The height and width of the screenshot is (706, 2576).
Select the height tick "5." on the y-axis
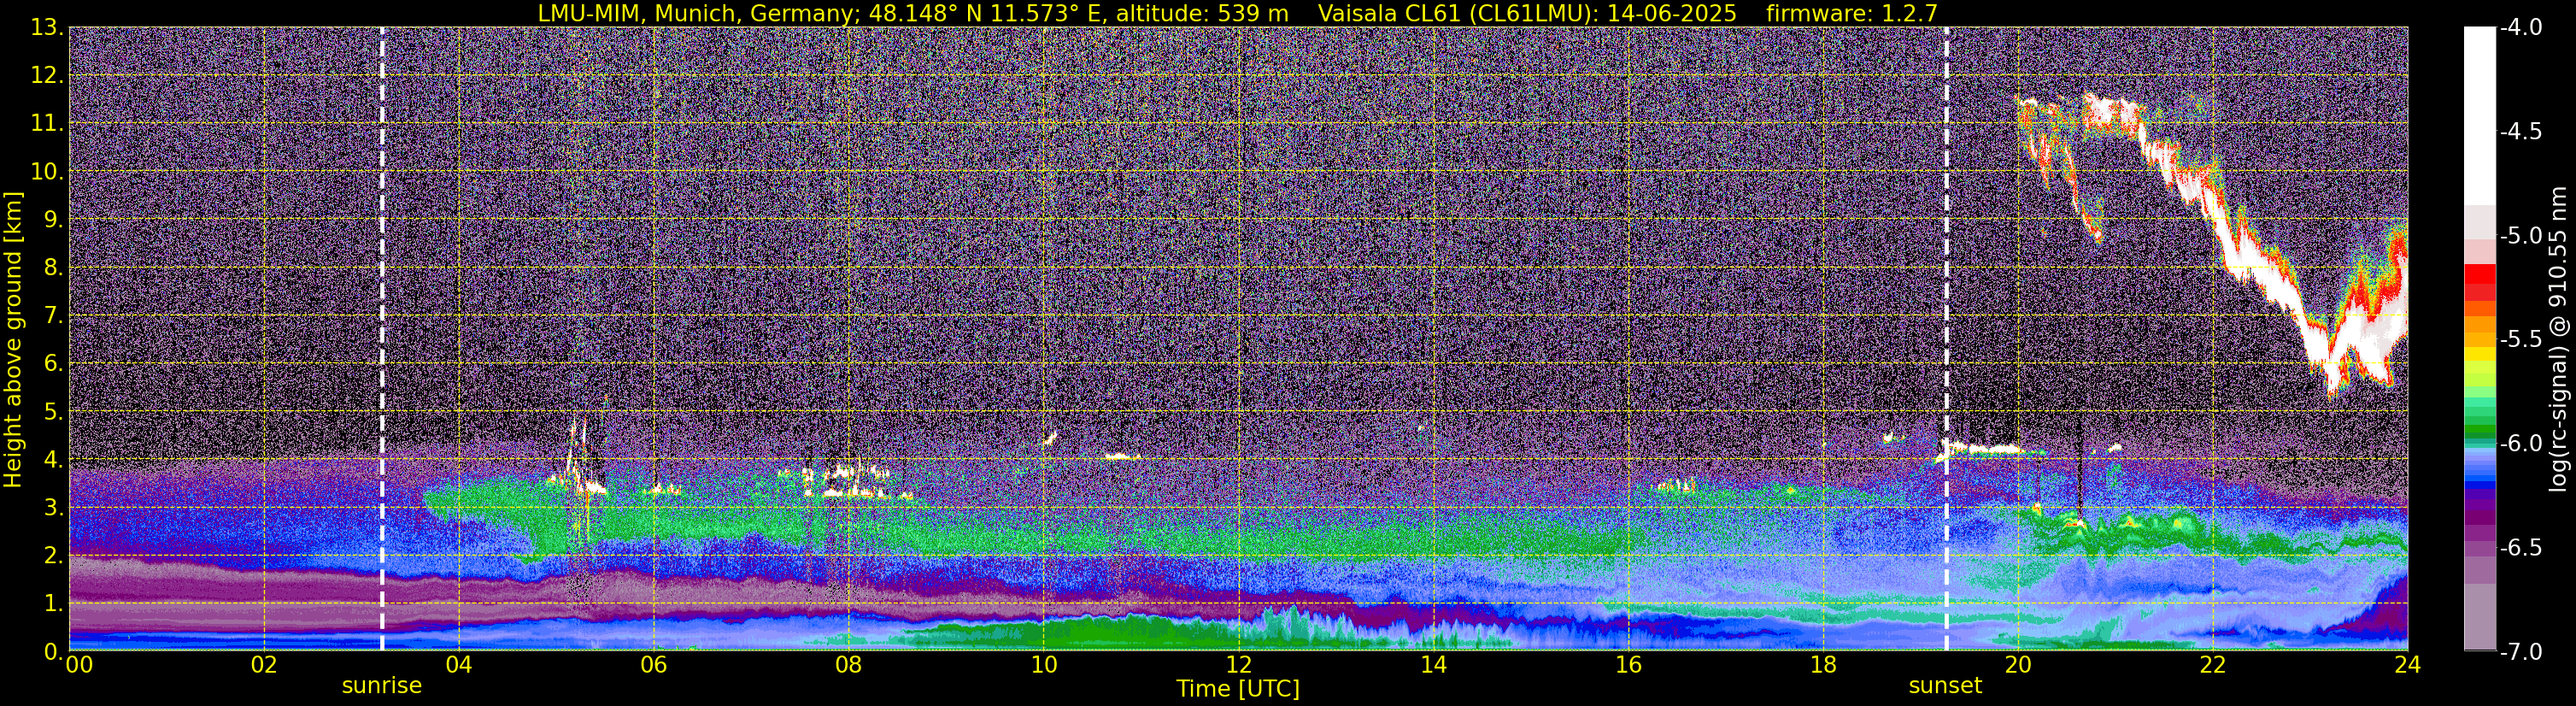[x=52, y=412]
